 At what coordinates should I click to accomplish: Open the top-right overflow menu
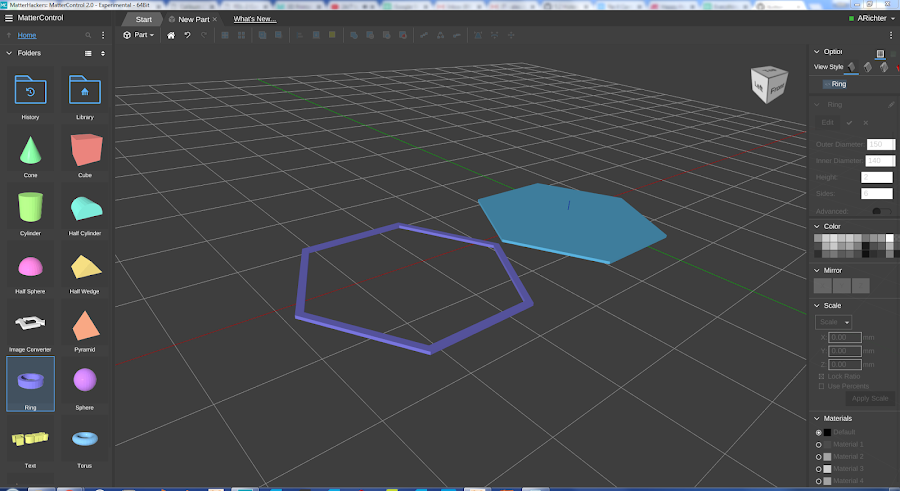point(891,35)
